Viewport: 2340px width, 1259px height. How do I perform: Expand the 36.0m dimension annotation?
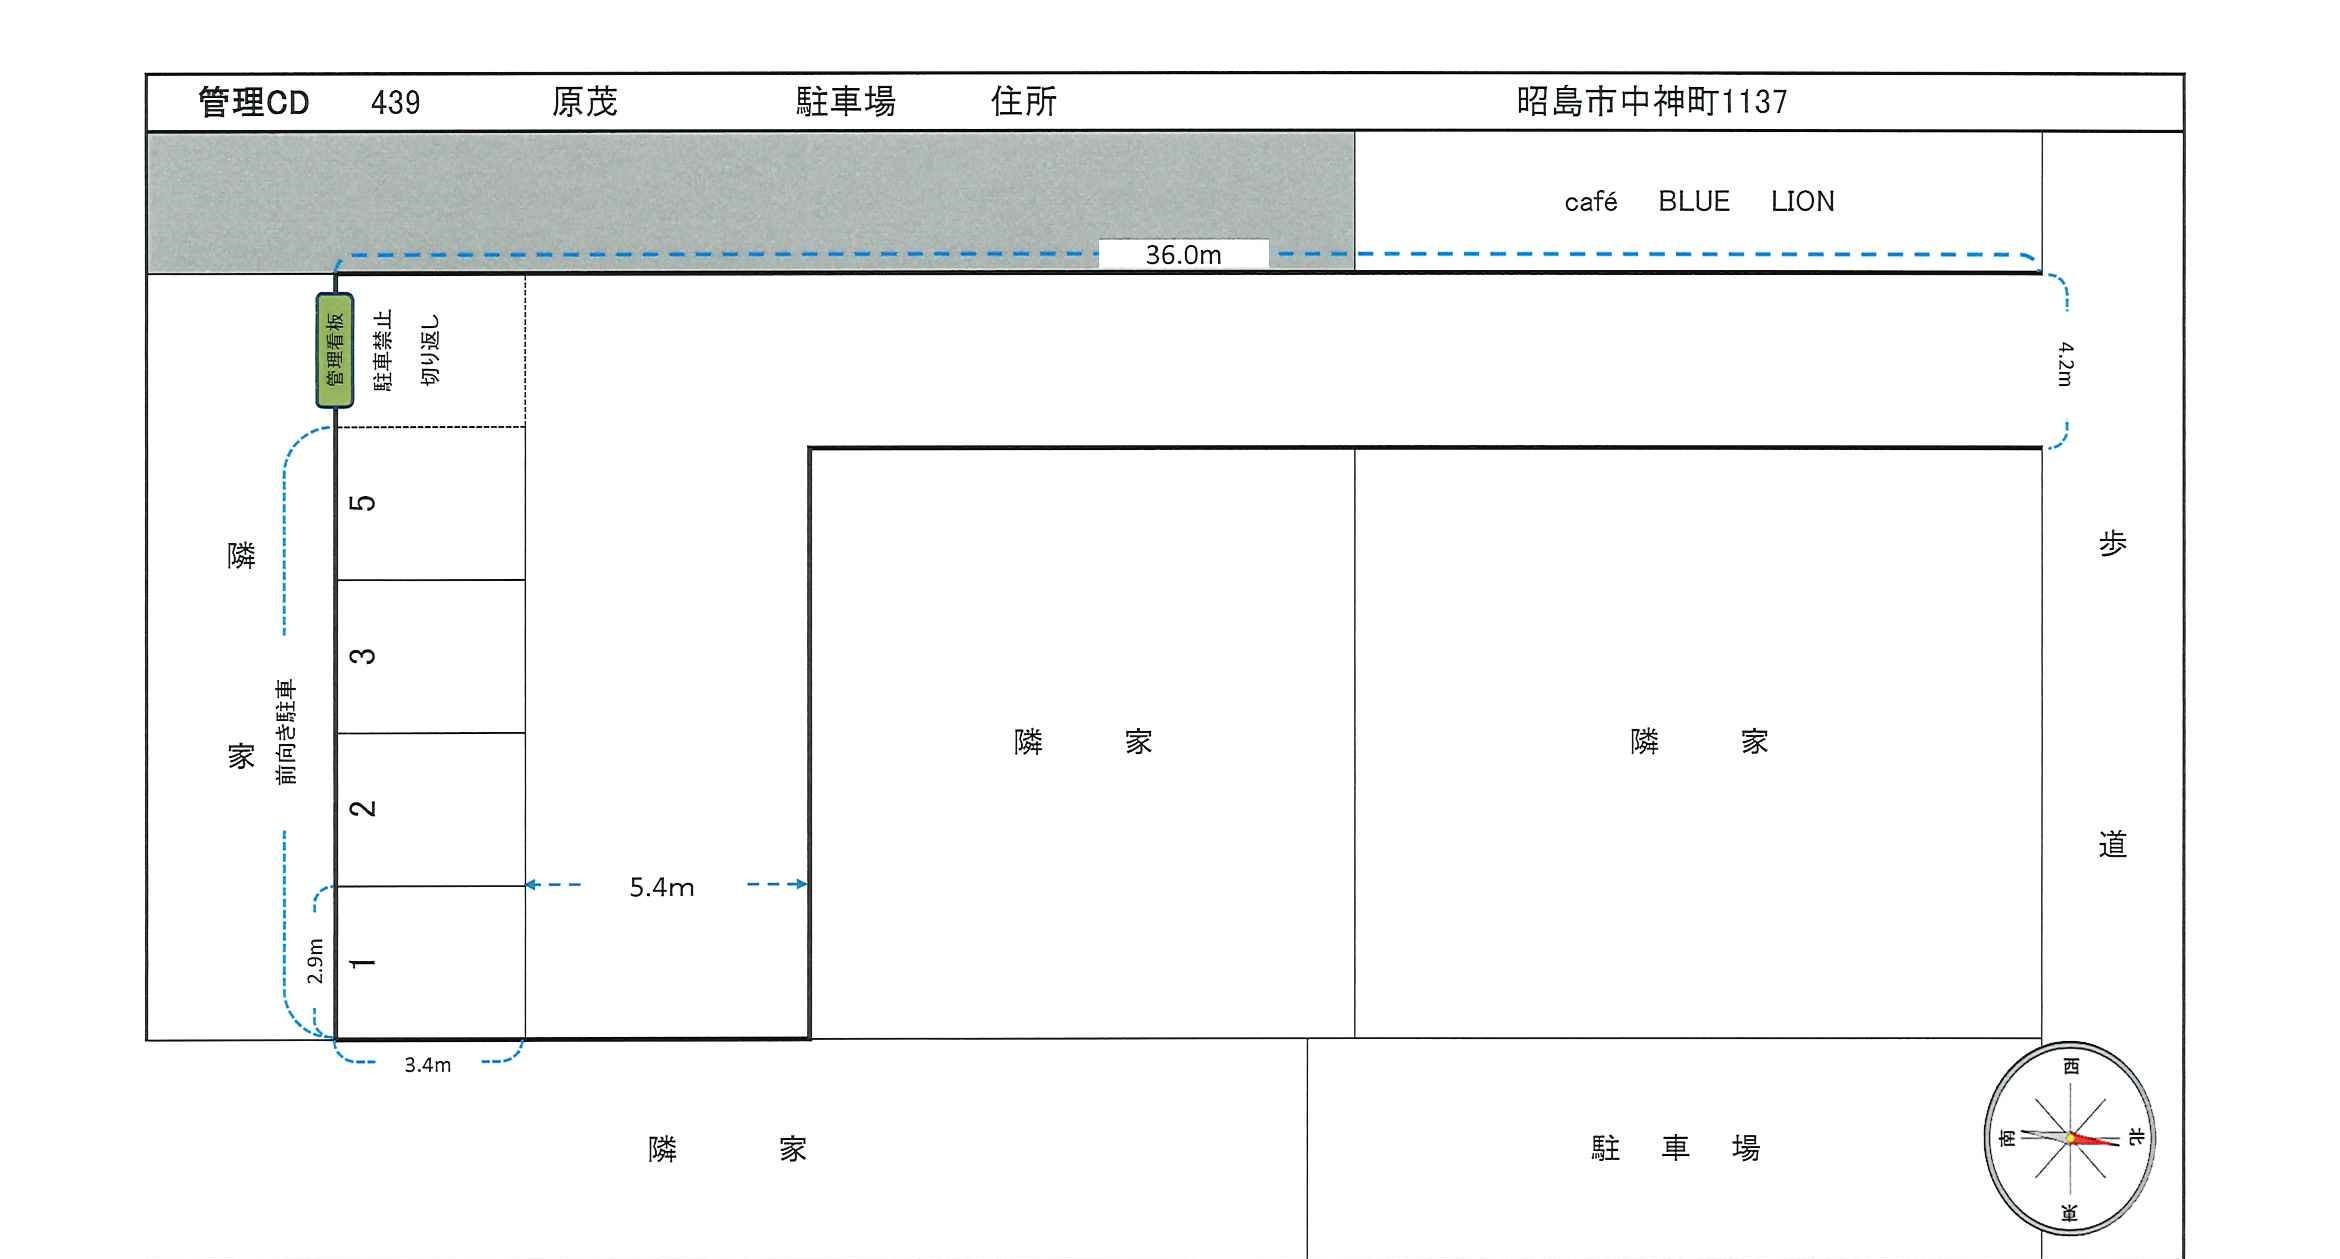click(x=1183, y=255)
